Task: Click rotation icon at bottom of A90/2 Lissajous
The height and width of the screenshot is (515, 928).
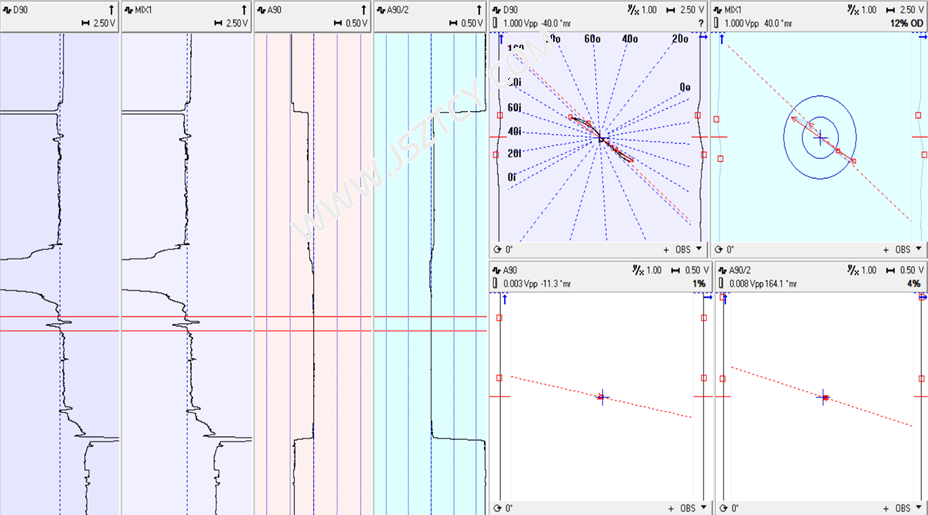Action: point(718,508)
